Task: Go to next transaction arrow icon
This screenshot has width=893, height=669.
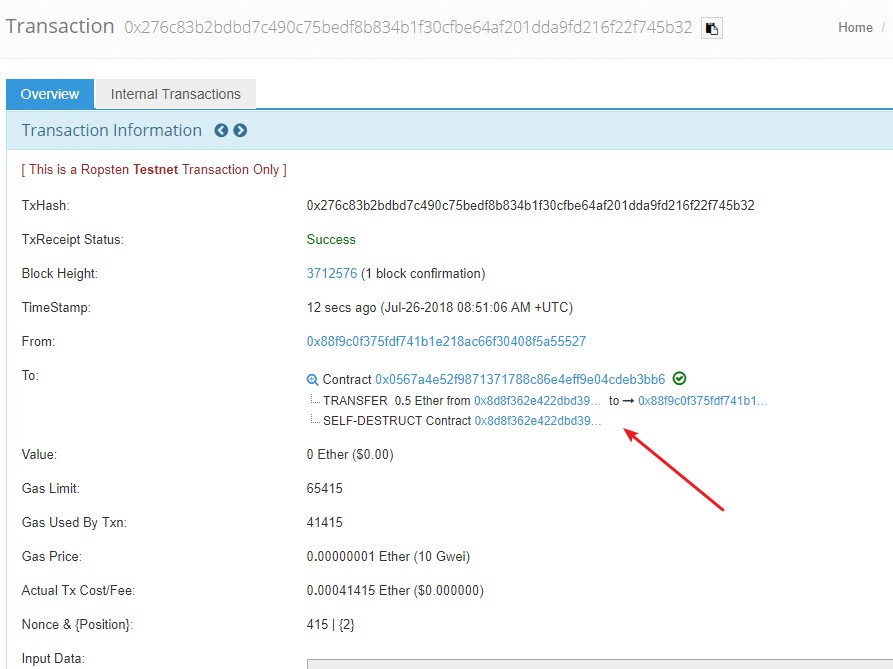Action: pos(240,130)
